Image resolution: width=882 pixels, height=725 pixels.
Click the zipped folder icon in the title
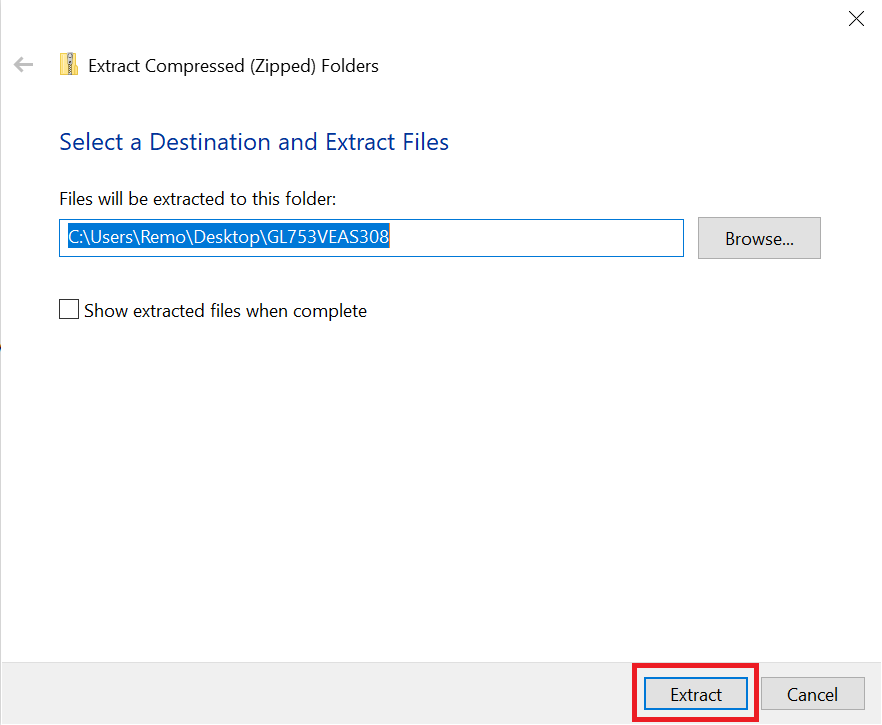point(68,65)
